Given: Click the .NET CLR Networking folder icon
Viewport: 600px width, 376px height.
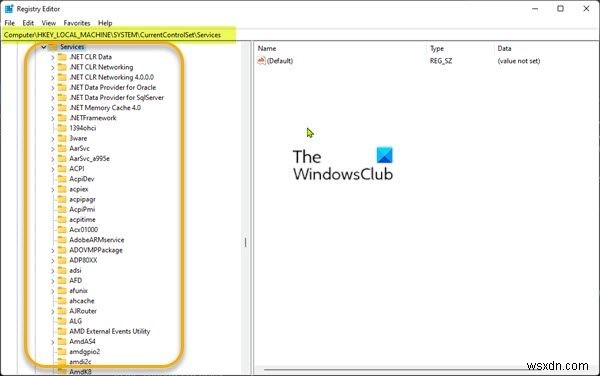Looking at the screenshot, I should 62,67.
